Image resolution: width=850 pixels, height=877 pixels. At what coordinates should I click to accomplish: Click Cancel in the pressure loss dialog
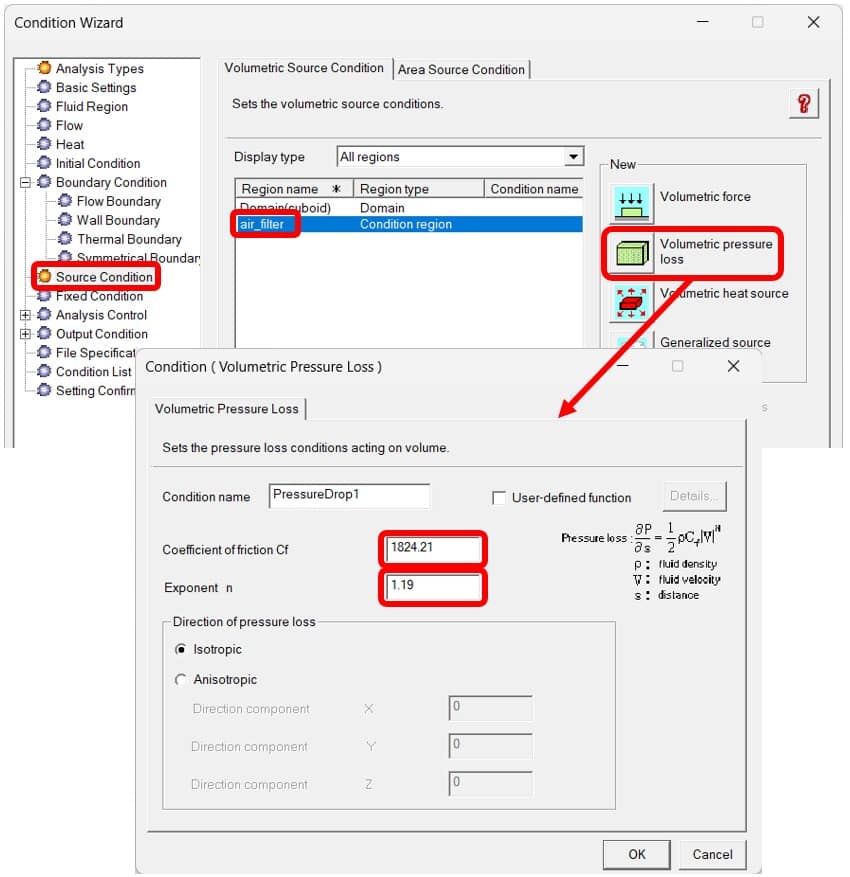tap(712, 855)
